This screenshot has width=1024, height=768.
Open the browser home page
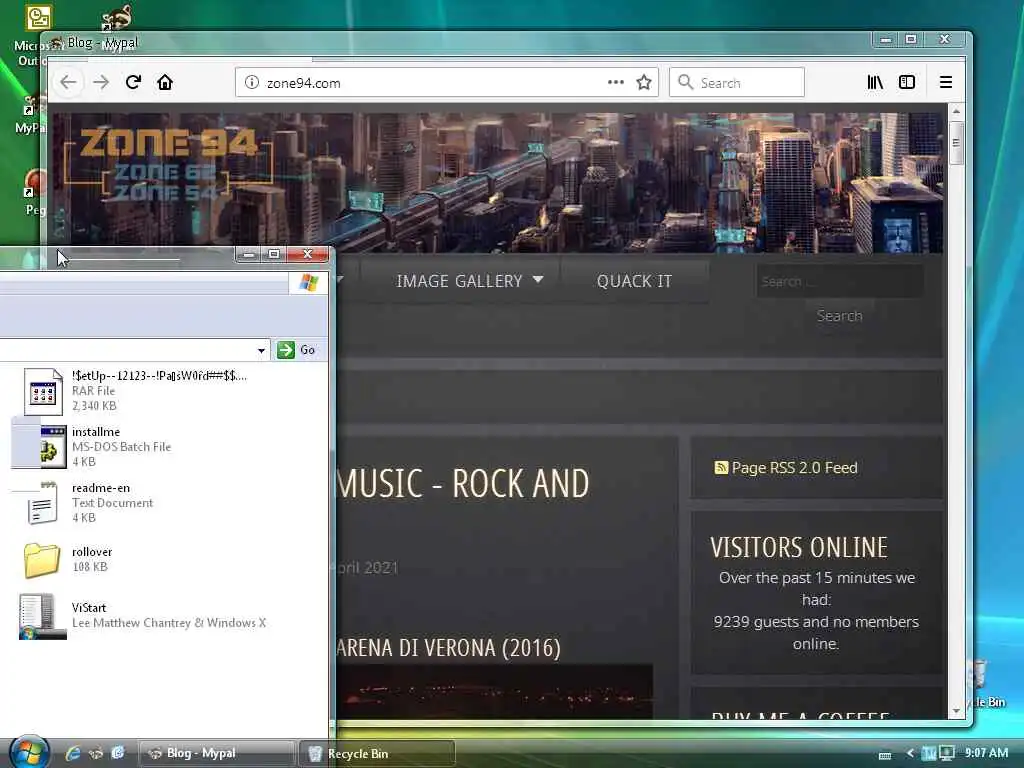(x=165, y=82)
